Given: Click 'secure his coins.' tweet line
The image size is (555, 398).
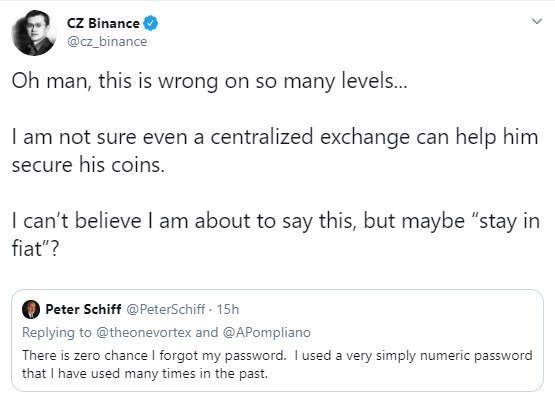Looking at the screenshot, I should (88, 165).
